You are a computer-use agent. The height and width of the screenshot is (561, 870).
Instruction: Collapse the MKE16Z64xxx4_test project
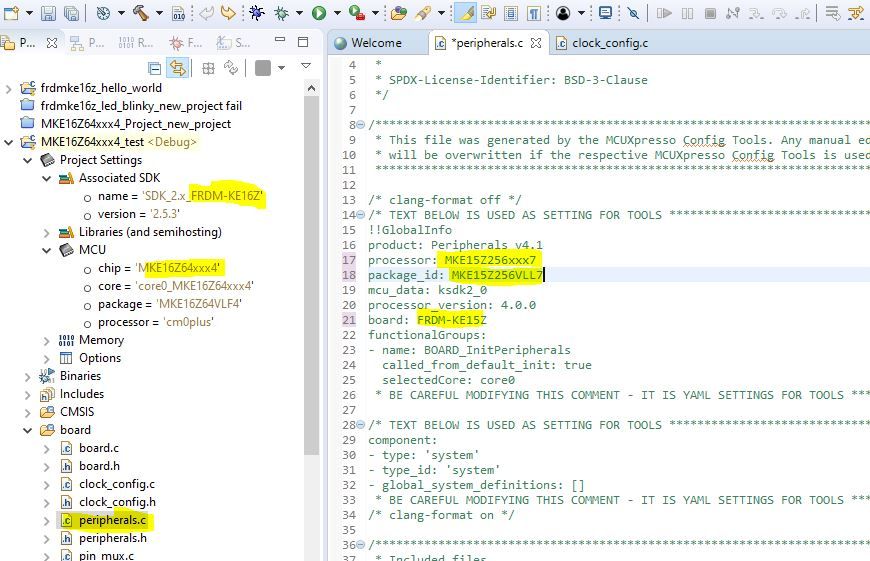8,143
